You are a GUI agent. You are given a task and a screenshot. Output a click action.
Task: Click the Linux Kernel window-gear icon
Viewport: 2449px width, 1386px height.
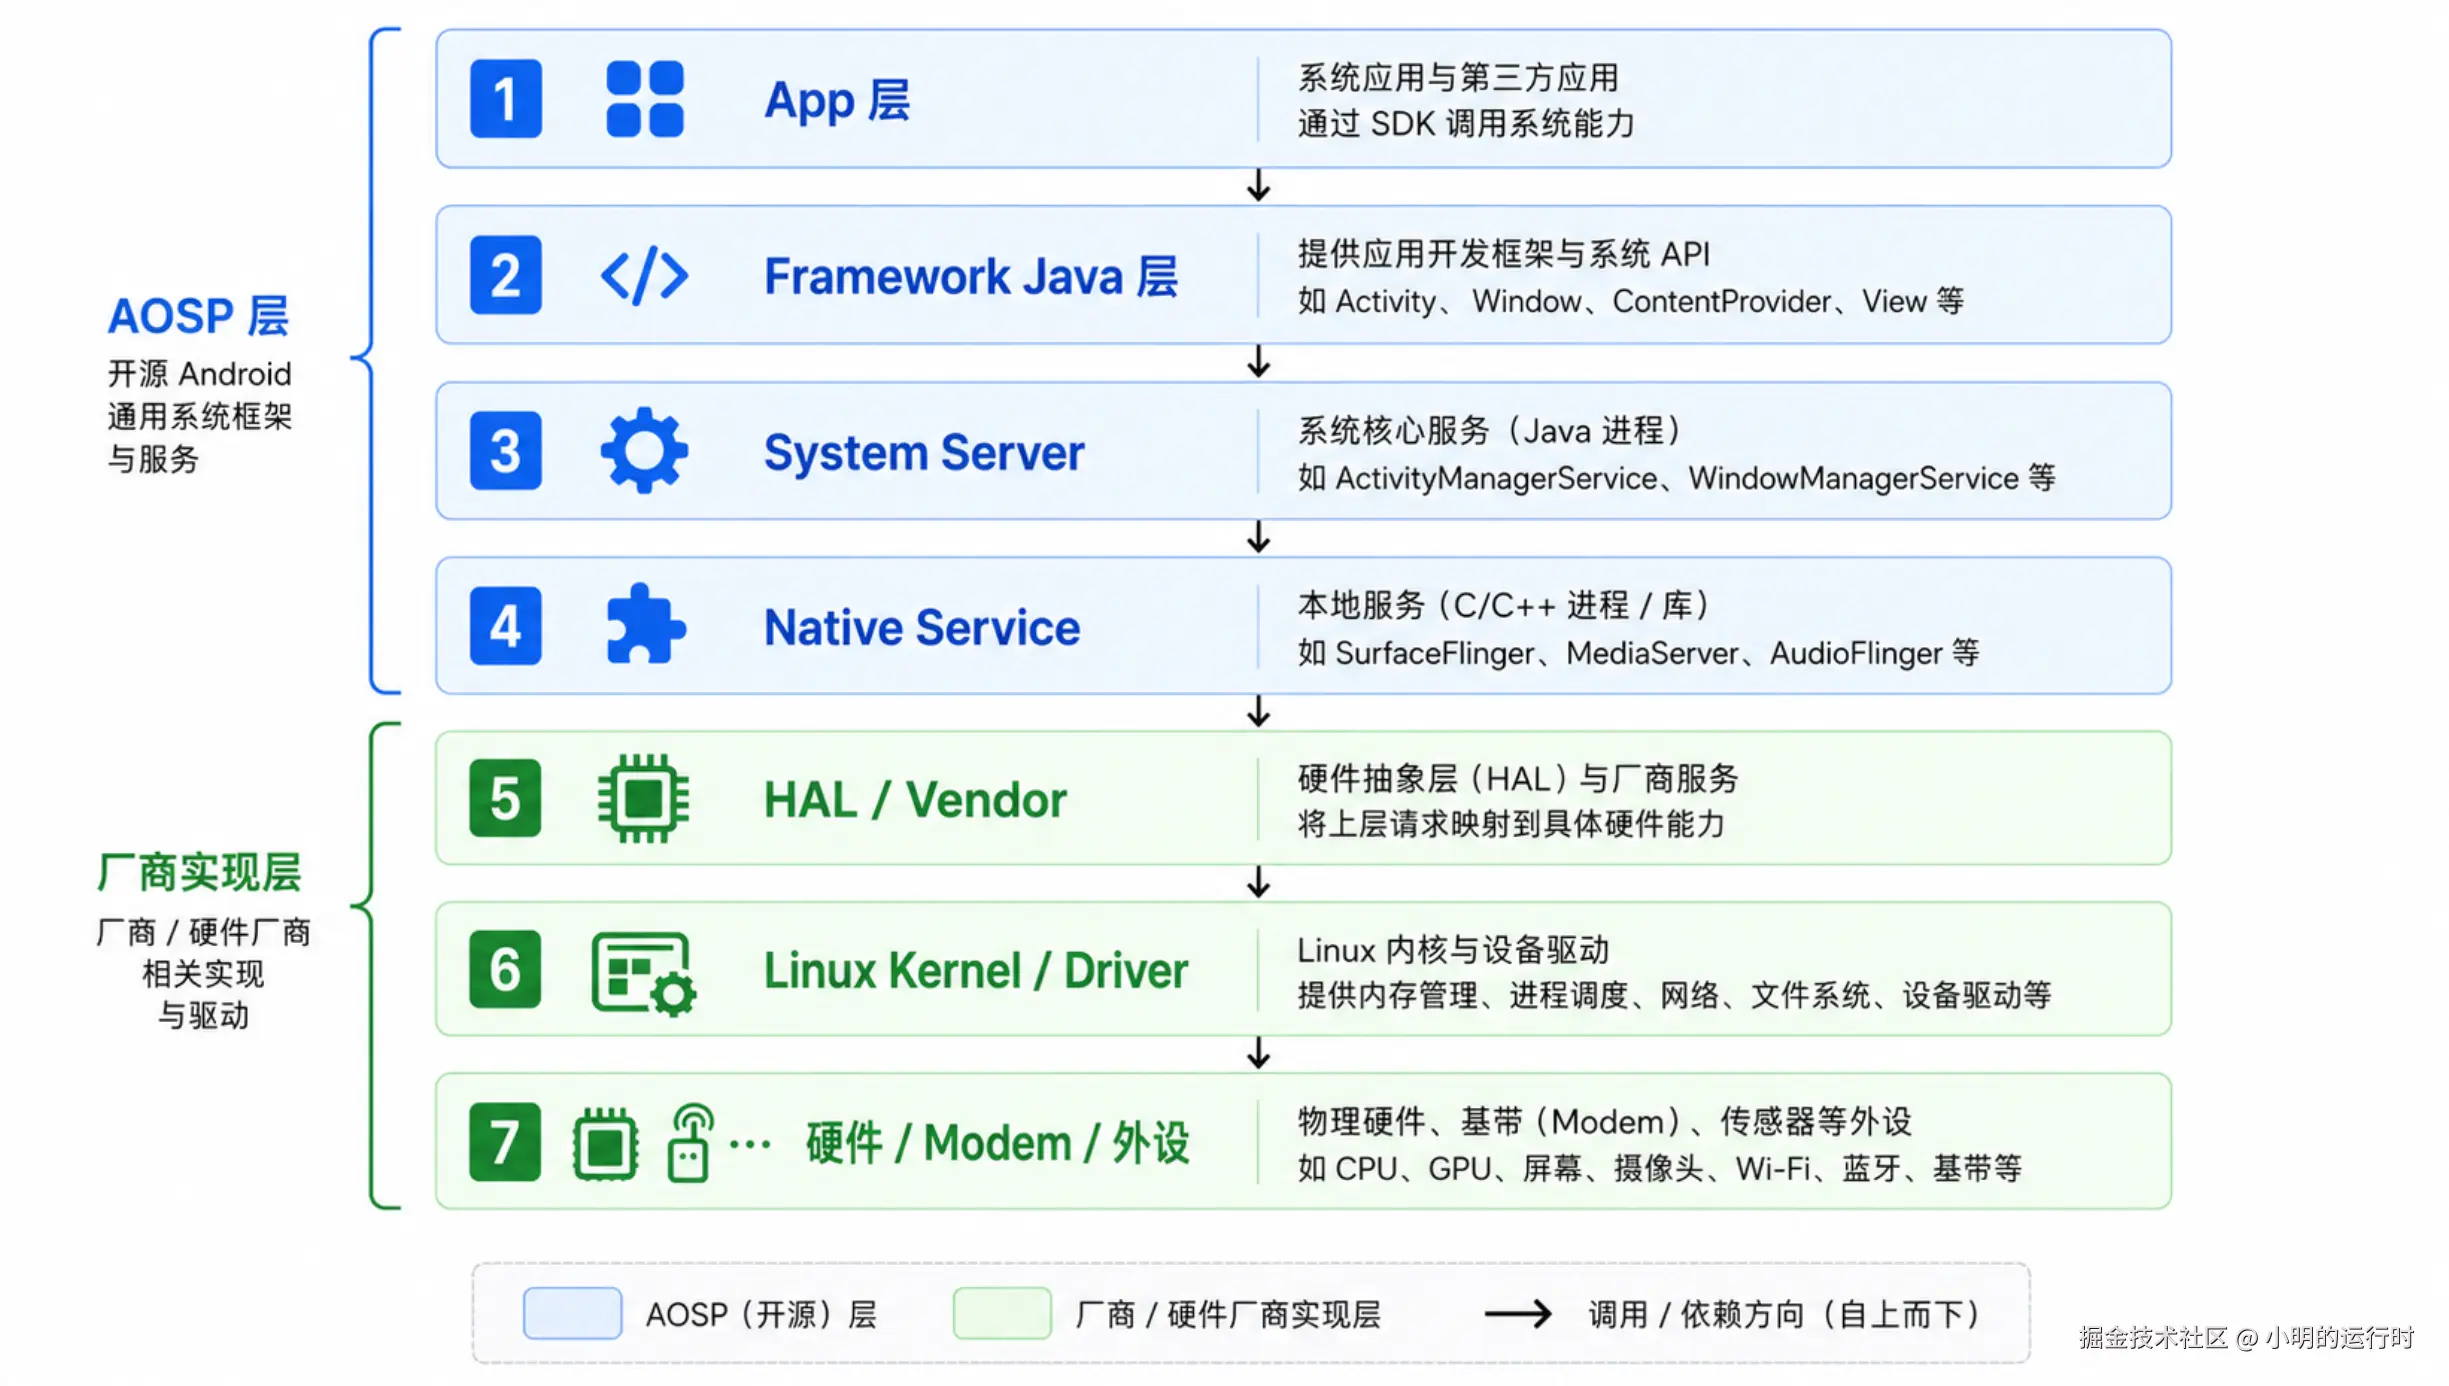pos(644,973)
